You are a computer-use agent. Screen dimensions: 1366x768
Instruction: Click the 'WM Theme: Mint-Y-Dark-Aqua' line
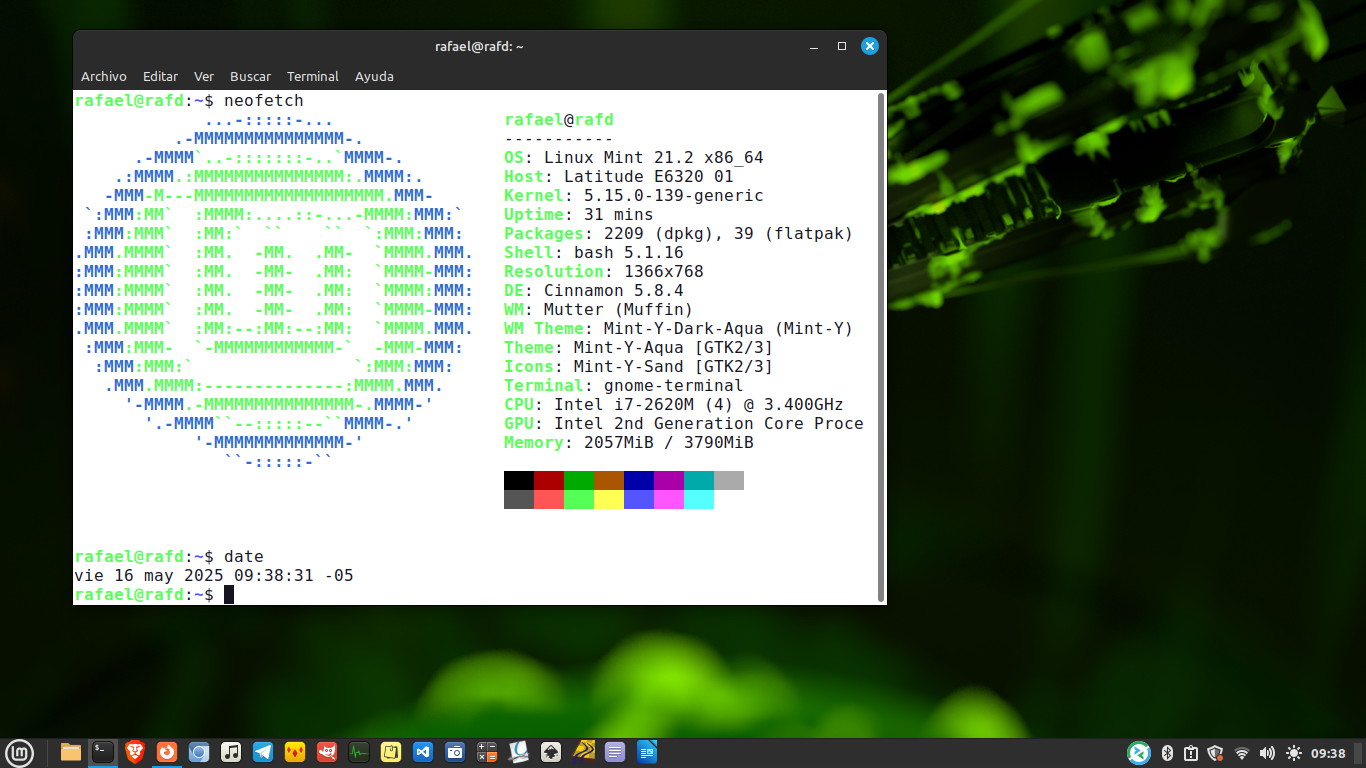point(679,328)
